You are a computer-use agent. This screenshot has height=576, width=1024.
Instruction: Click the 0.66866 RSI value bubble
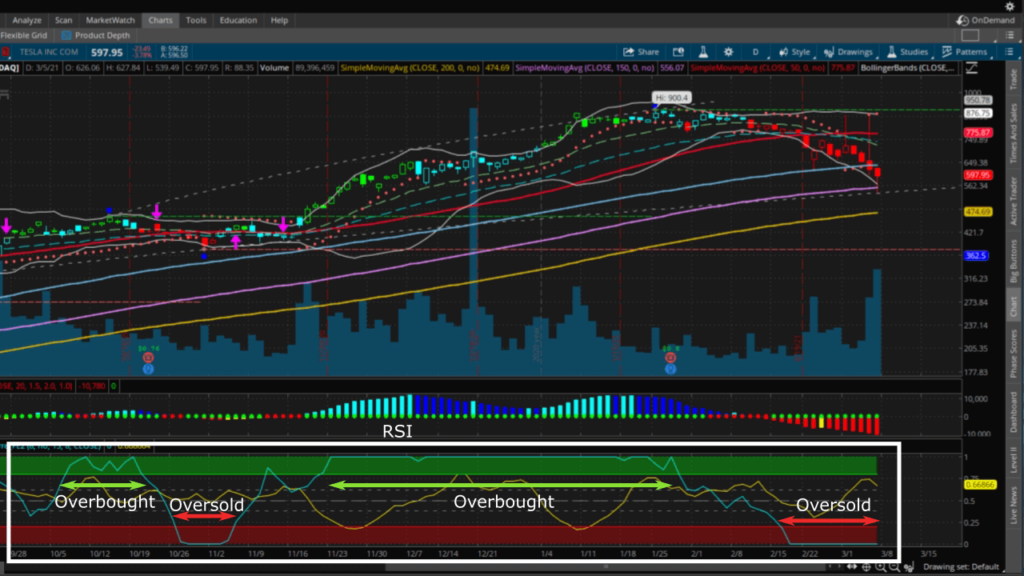[x=980, y=485]
